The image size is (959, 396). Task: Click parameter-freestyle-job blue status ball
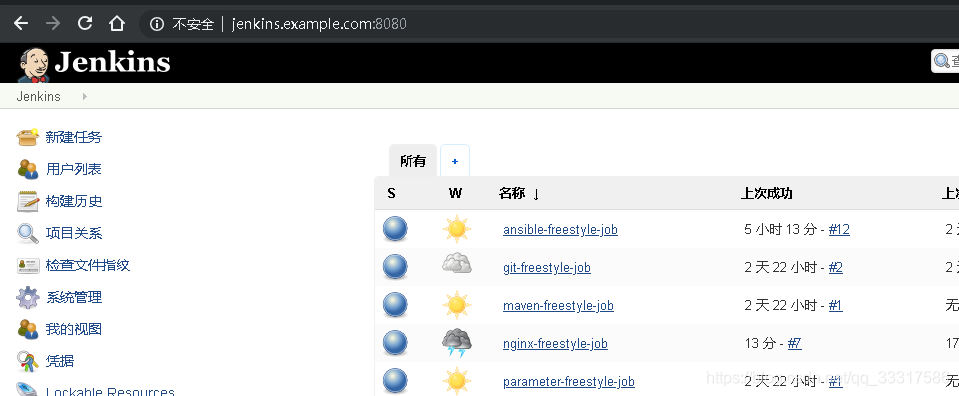[x=395, y=381]
